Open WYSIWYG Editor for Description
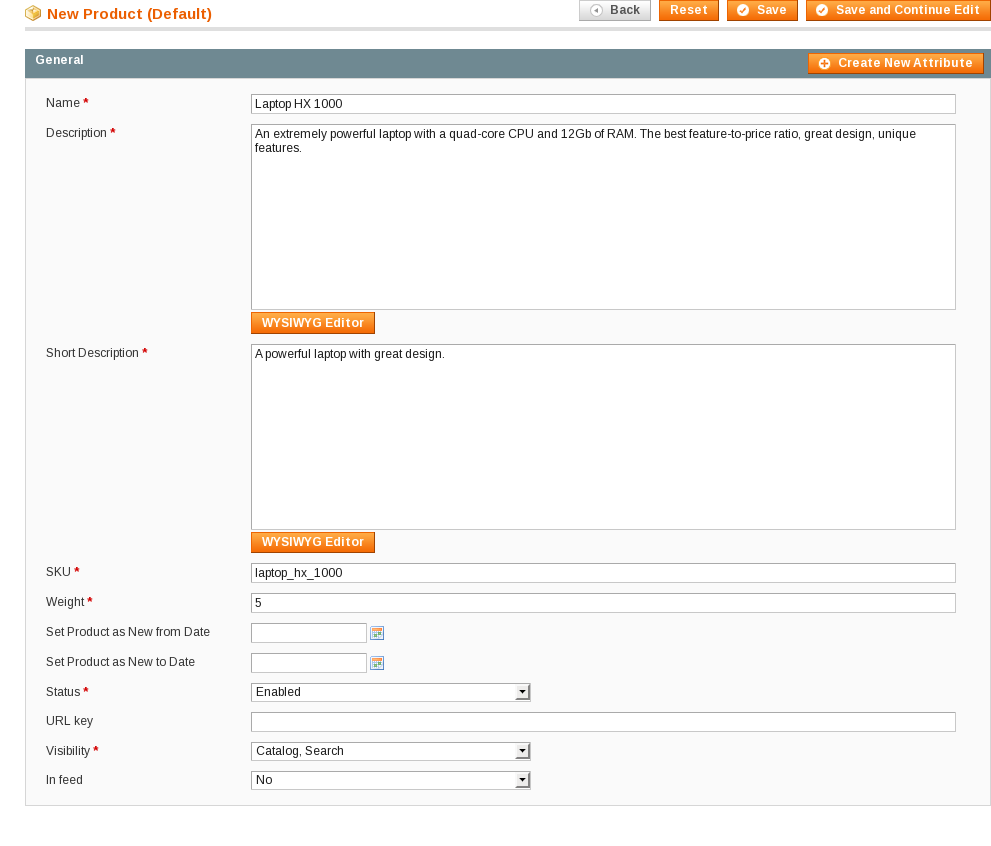Viewport: 991px width, 846px height. pos(313,323)
